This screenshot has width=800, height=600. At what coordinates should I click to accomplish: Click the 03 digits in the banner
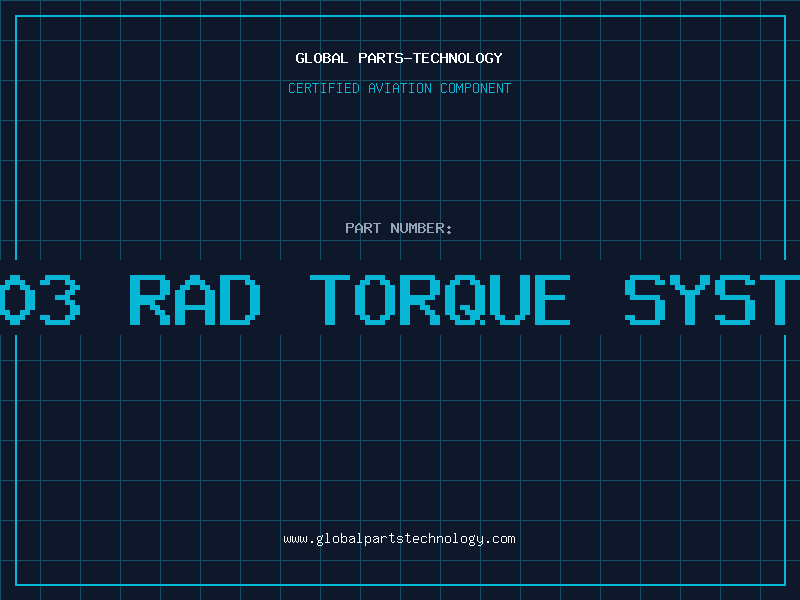[38, 299]
